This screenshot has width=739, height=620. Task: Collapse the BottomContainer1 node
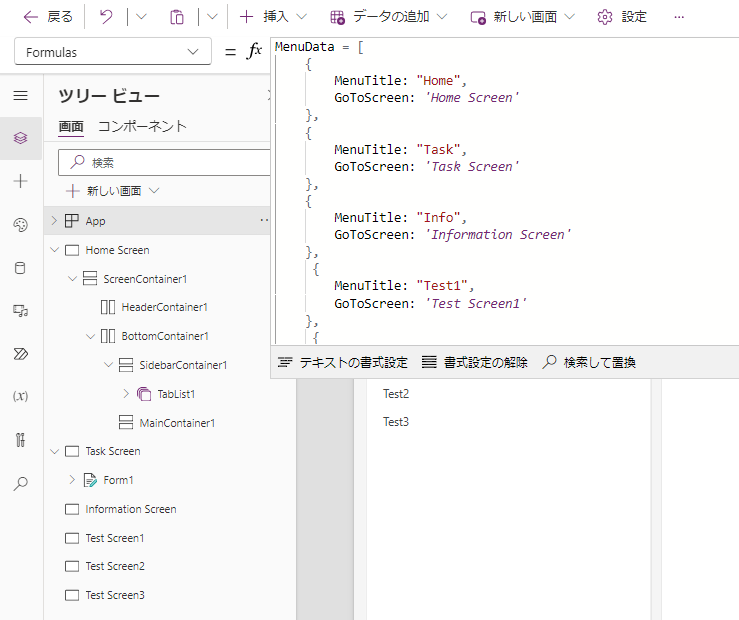90,336
